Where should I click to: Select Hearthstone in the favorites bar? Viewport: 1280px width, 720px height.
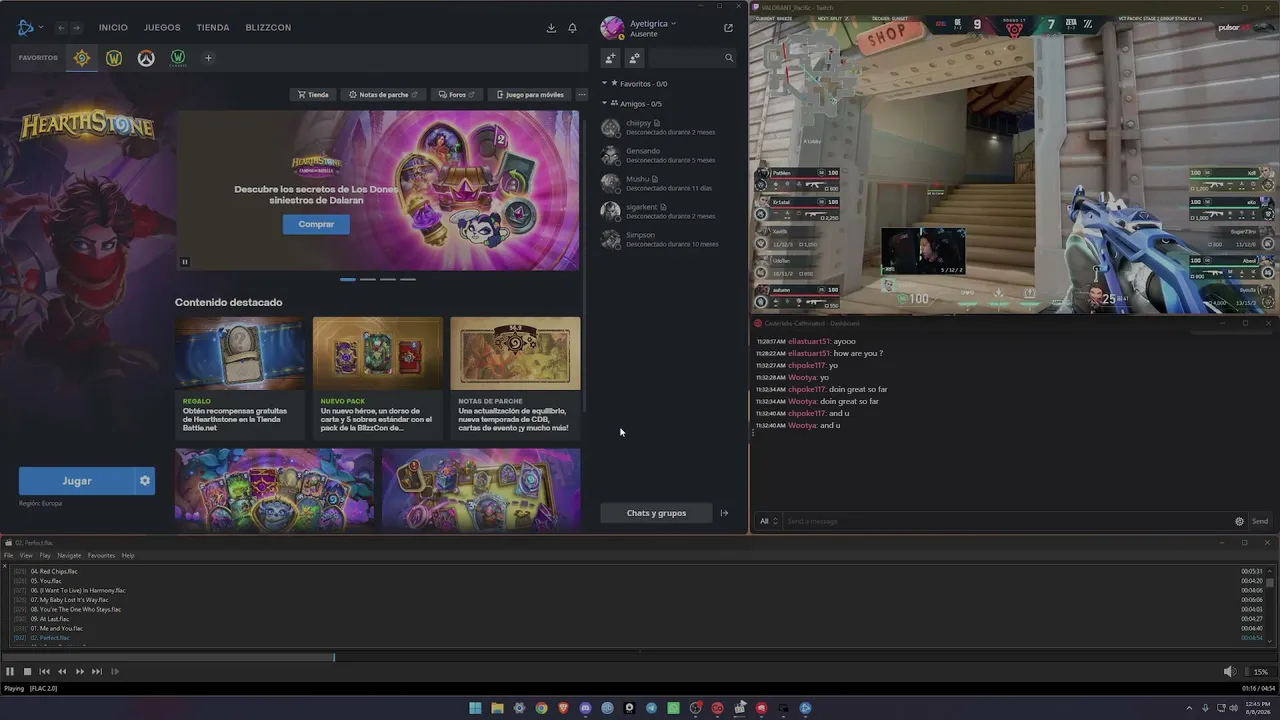(82, 58)
